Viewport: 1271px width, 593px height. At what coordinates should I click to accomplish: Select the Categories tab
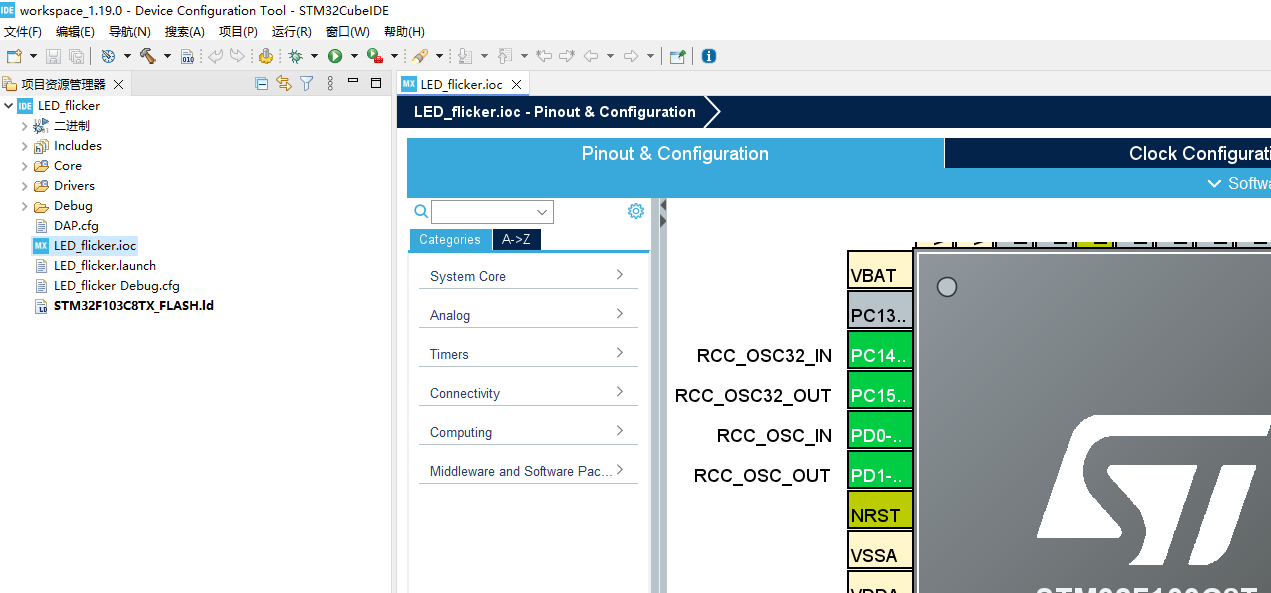[450, 239]
